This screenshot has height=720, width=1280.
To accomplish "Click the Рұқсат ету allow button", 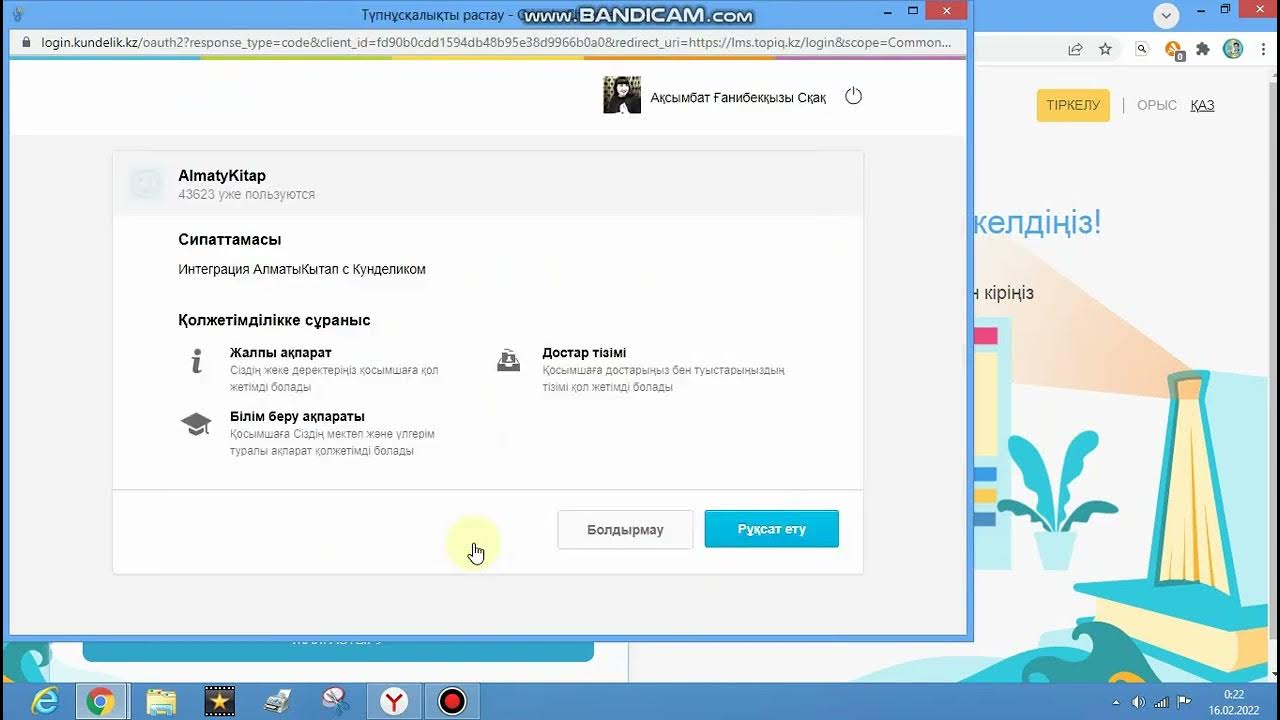I will click(x=772, y=529).
